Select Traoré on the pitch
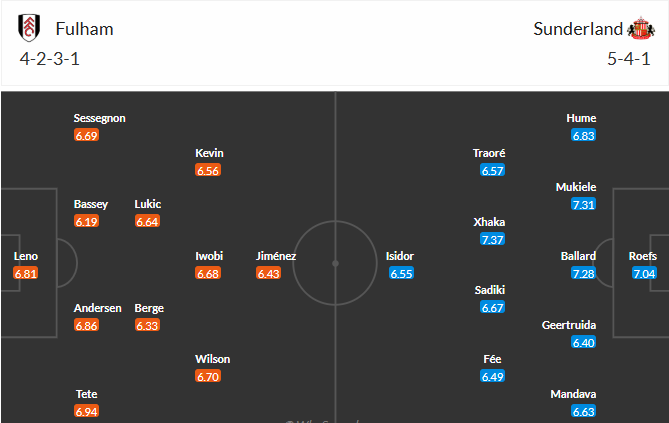 pyautogui.click(x=489, y=153)
